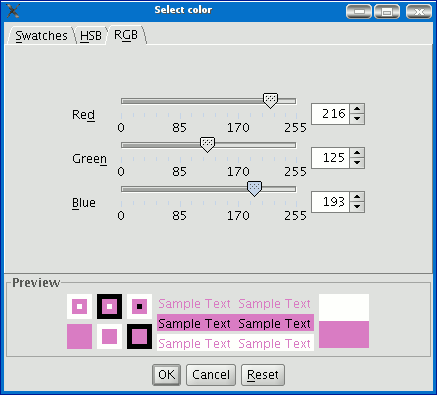Switch to the Swatches tab
This screenshot has height=395, width=437.
pos(41,35)
